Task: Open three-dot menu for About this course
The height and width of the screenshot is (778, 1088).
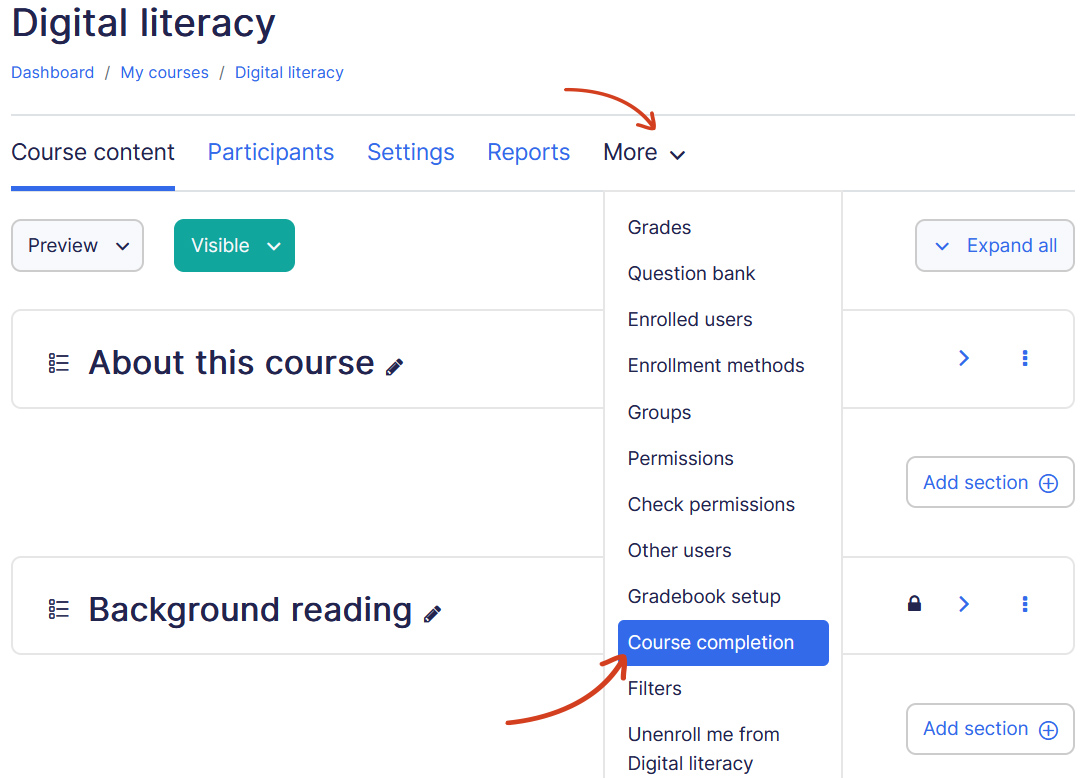Action: 1025,358
